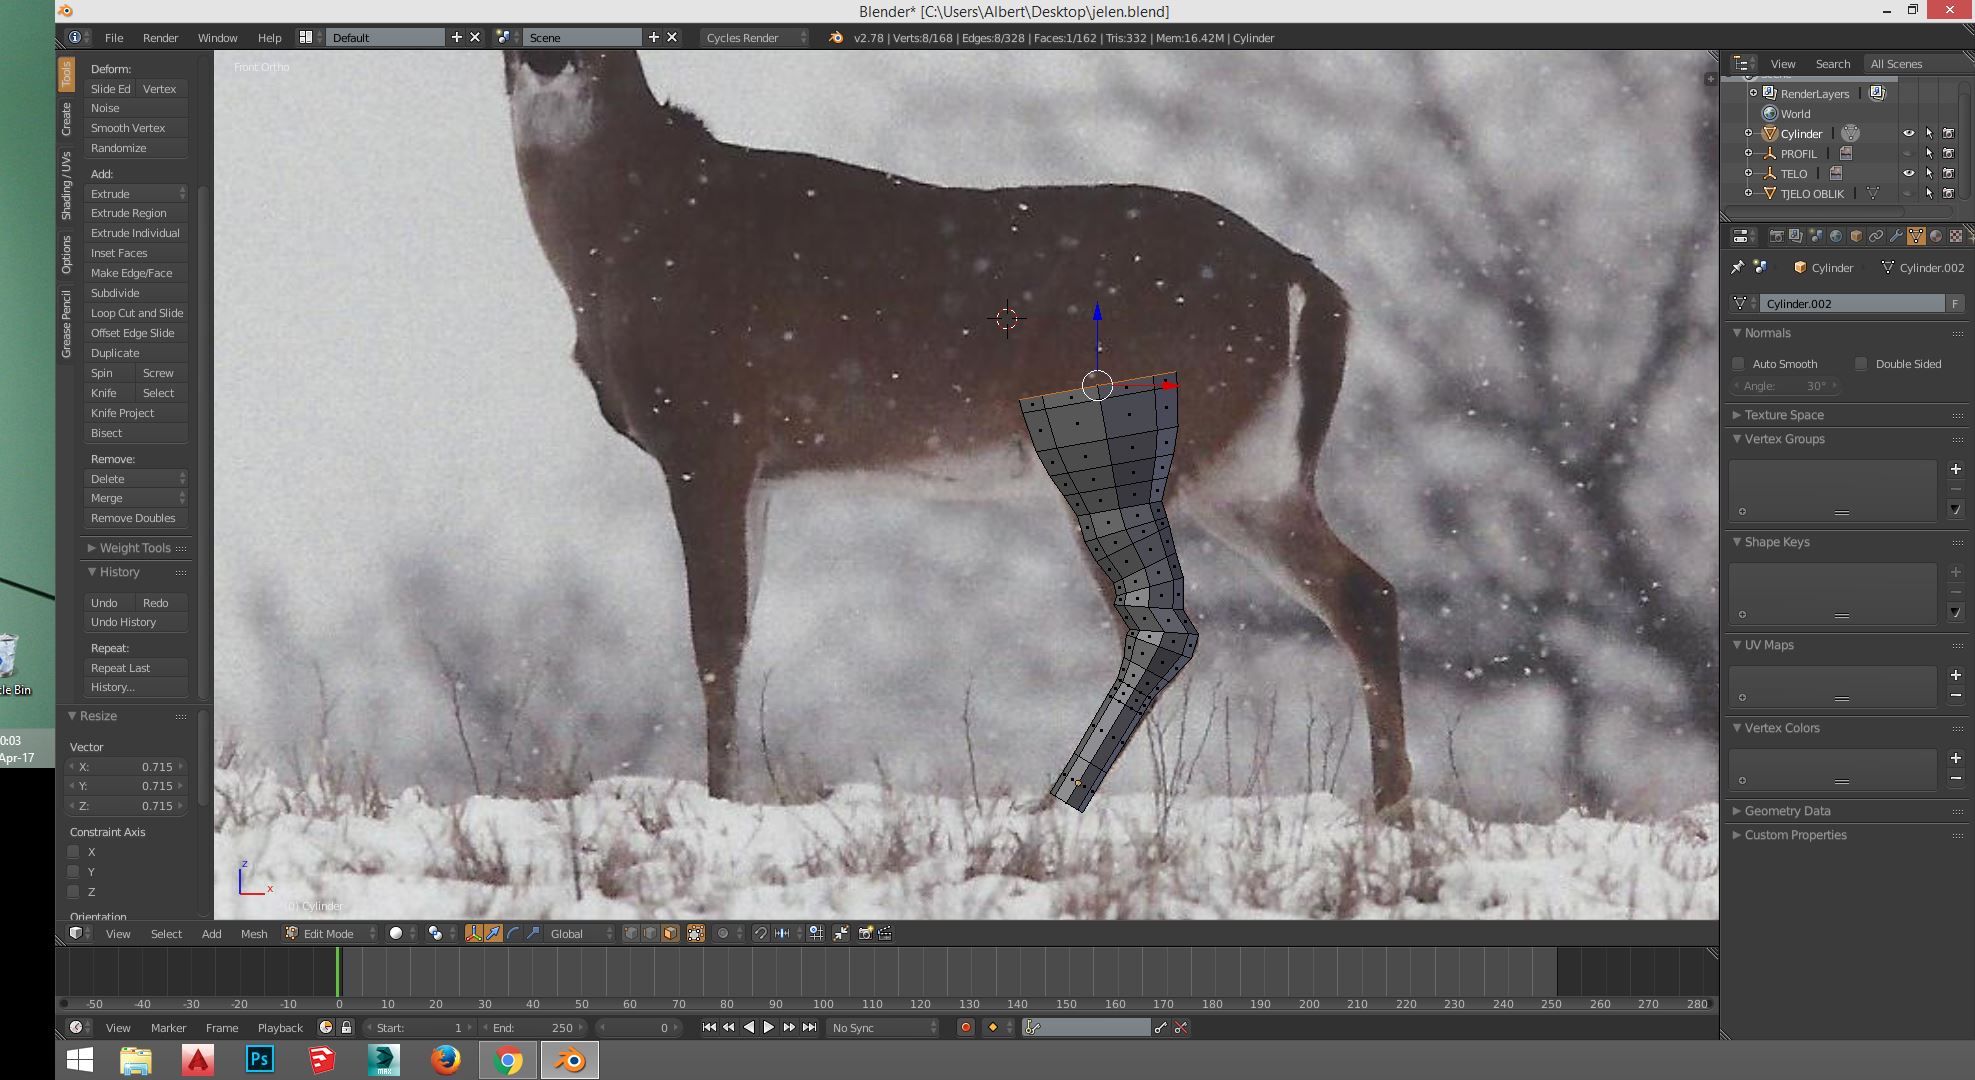Click the Extrude Region button
Screen dimensions: 1975x1080
[136, 213]
